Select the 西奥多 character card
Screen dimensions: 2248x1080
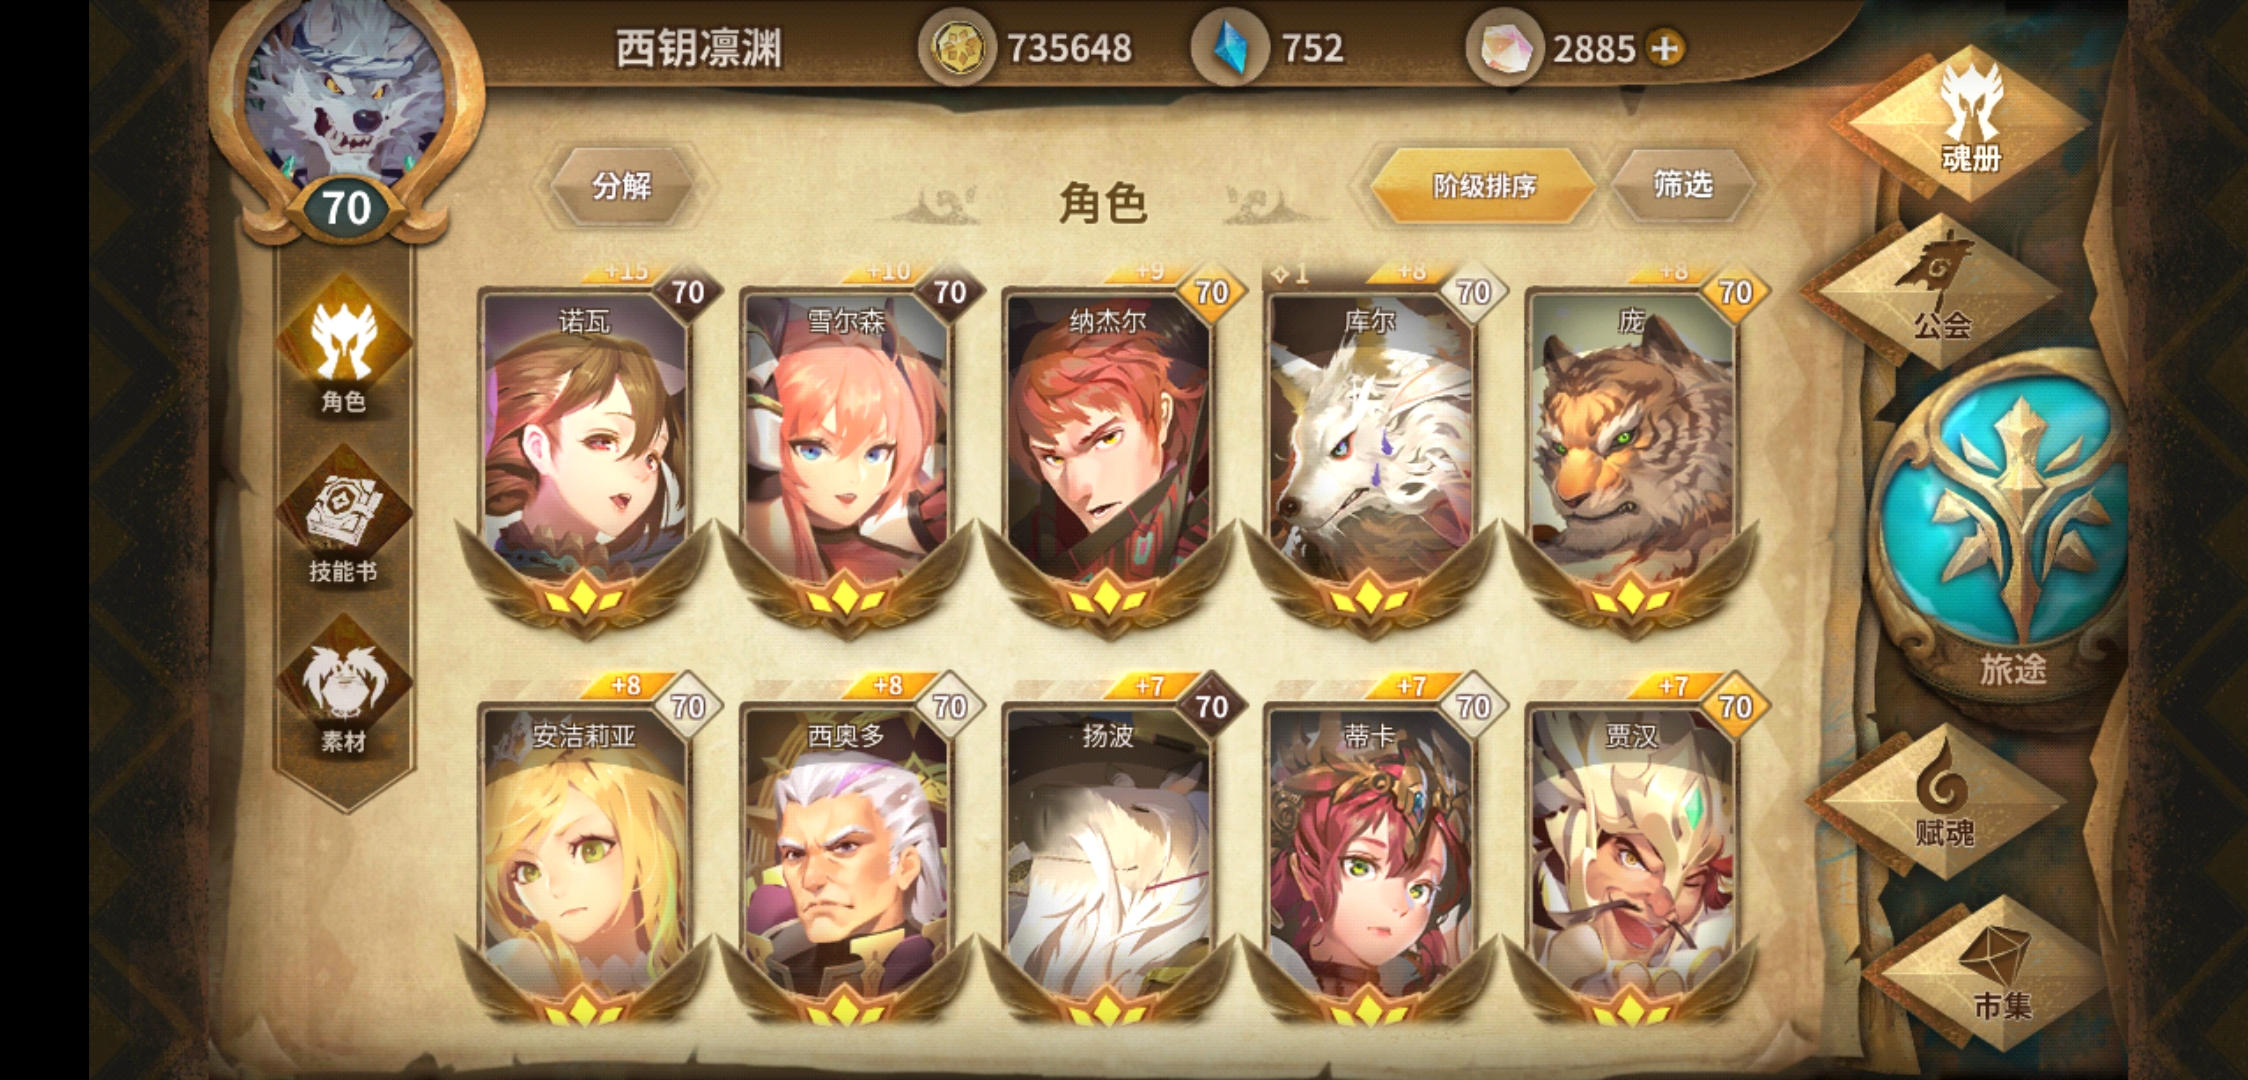tap(846, 860)
